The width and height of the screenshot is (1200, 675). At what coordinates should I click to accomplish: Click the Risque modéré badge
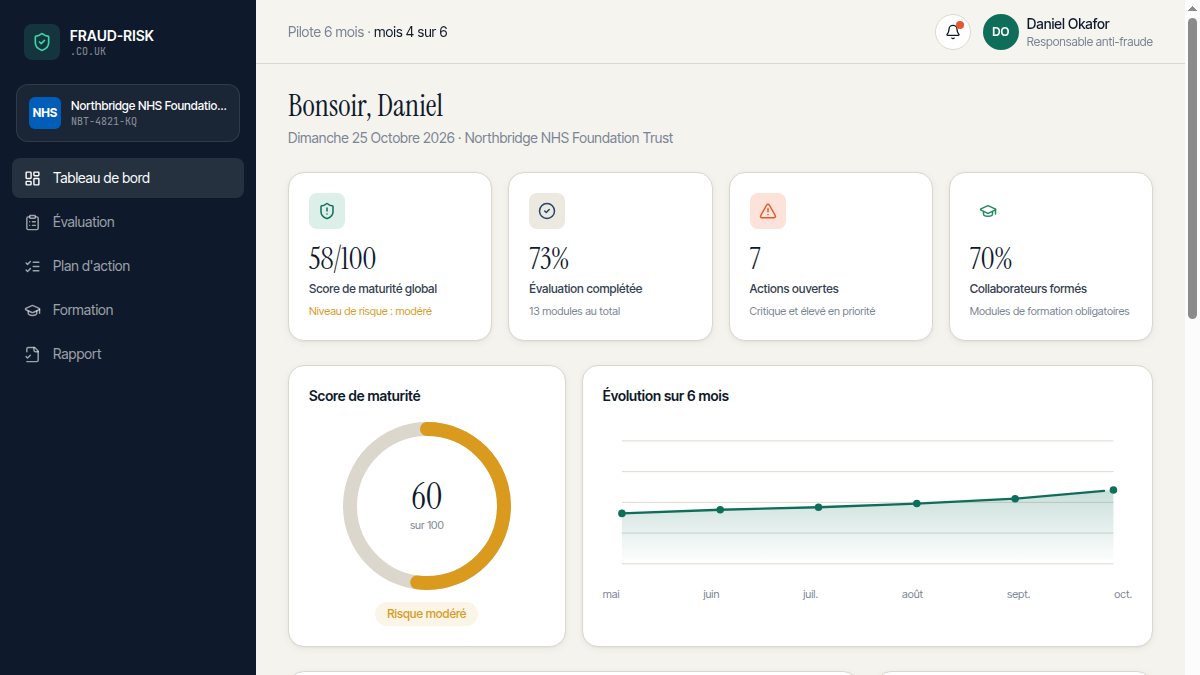tap(427, 614)
